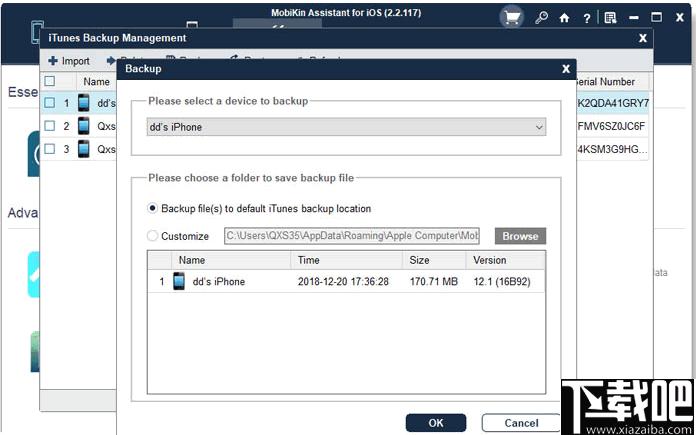This screenshot has width=696, height=435.
Task: Click the 170.71 MB size cell
Action: tap(434, 282)
